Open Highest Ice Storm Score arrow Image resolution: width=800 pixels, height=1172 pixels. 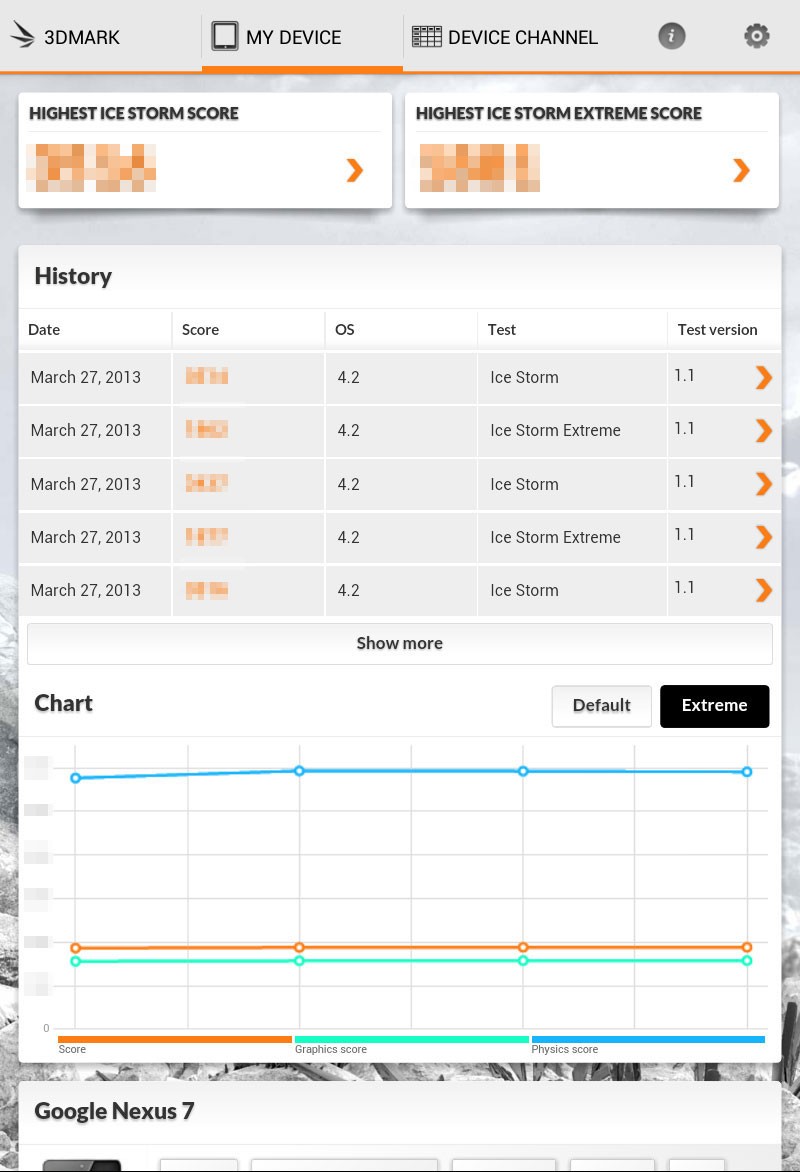coord(355,170)
